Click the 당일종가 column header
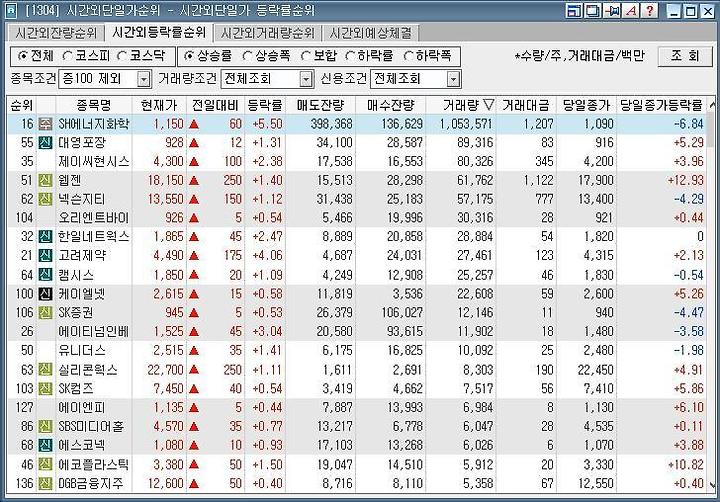This screenshot has height=502, width=720. click(x=586, y=105)
